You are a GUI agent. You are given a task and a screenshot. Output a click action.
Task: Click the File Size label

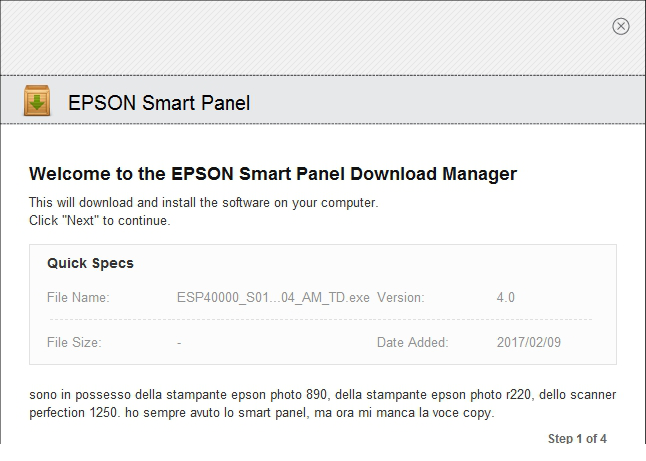click(74, 342)
